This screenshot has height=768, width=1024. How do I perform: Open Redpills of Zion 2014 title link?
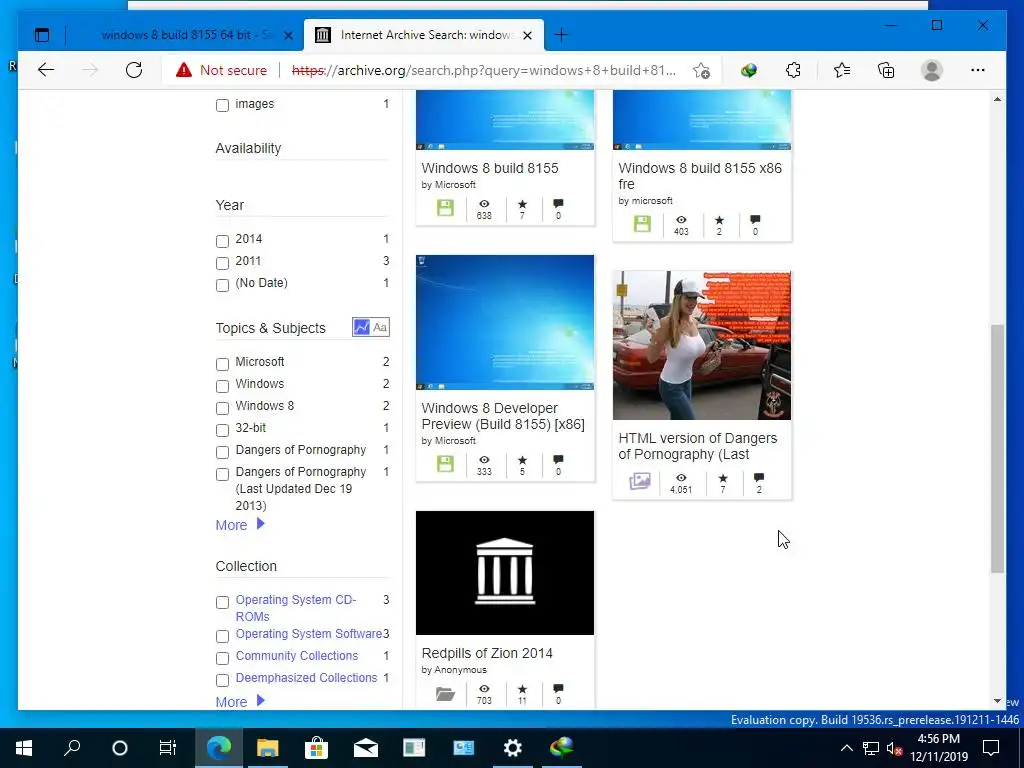pyautogui.click(x=487, y=653)
